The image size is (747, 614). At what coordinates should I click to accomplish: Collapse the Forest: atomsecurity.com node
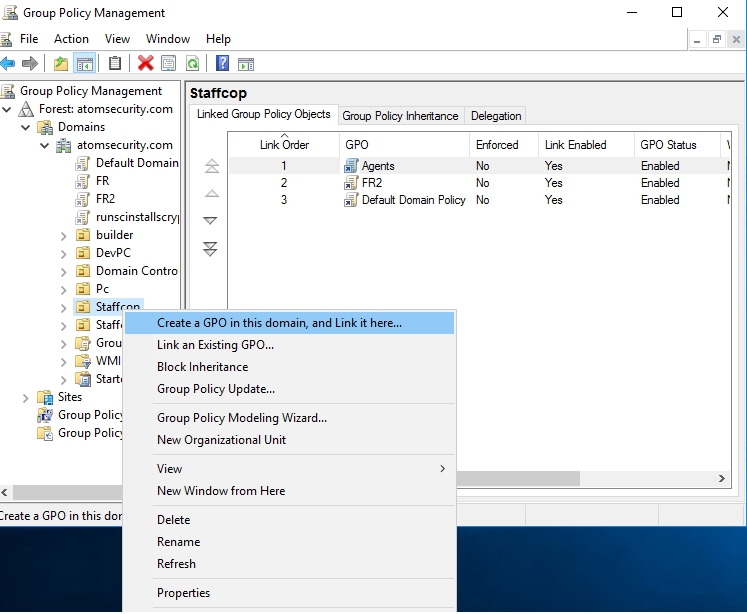[x=9, y=109]
